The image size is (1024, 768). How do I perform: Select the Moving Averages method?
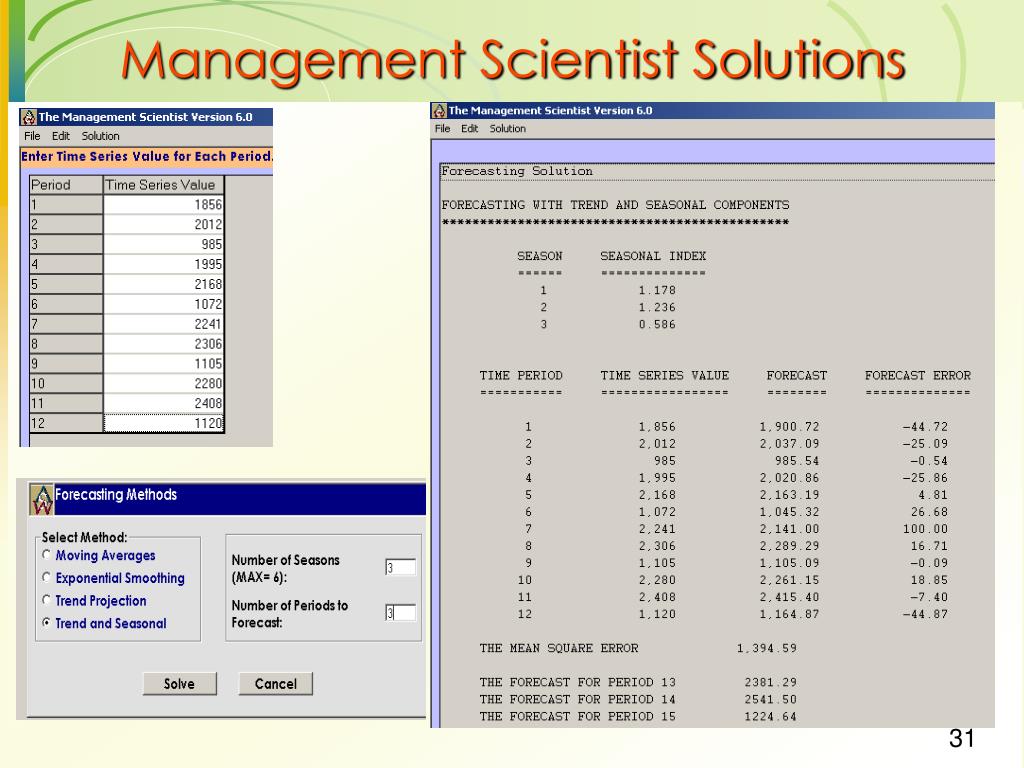[x=46, y=555]
